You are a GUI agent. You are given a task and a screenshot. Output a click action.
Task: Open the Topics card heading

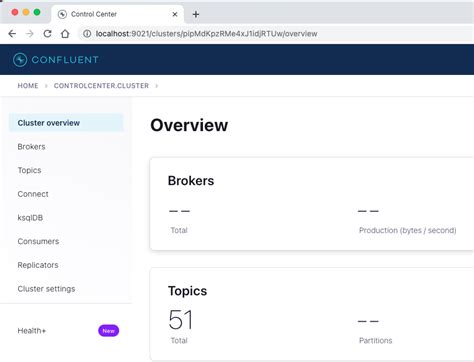[x=187, y=291]
